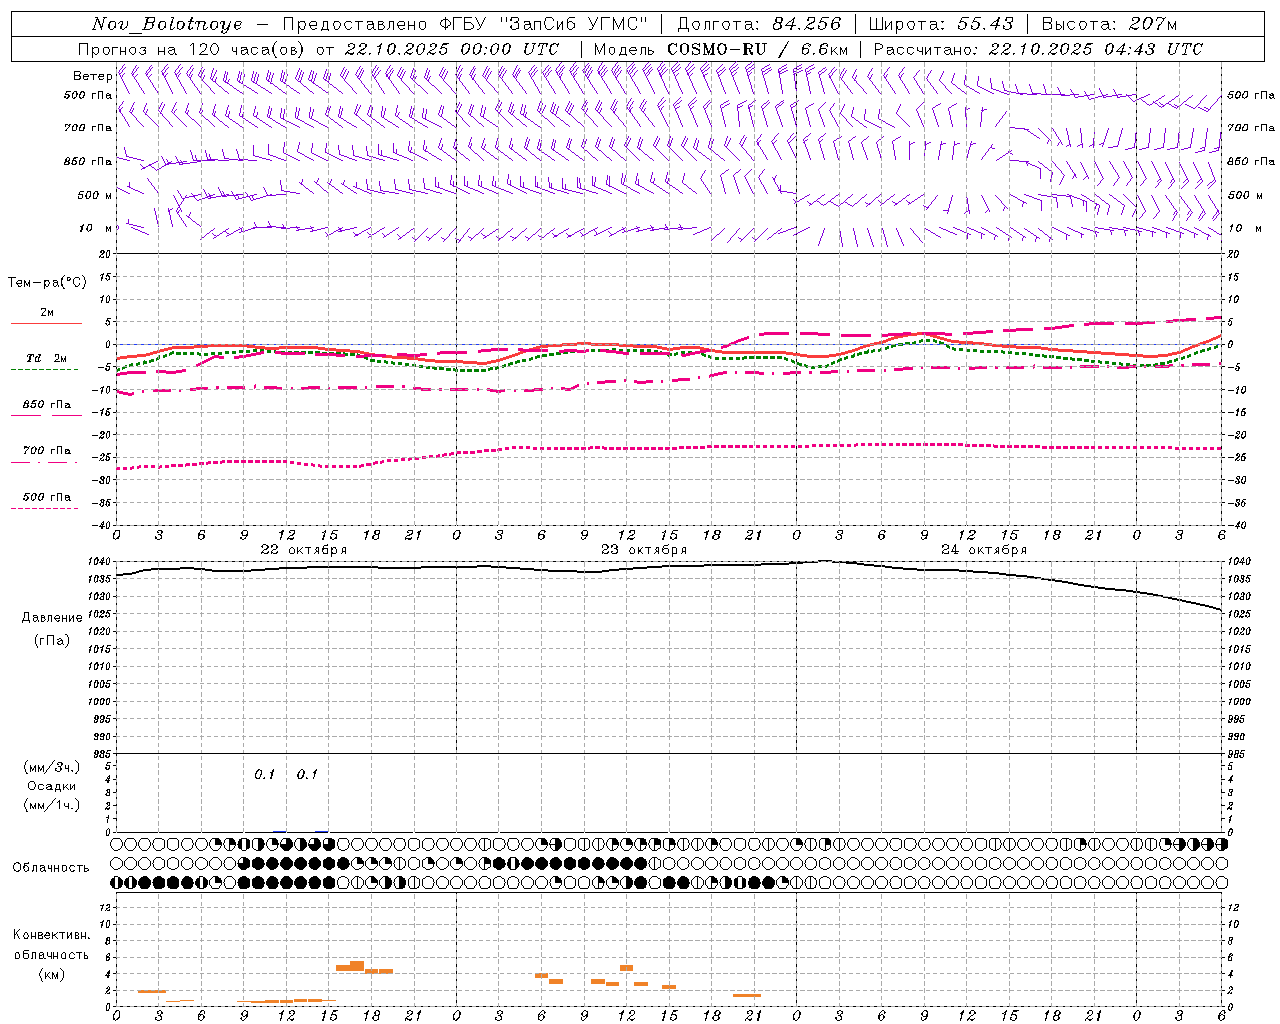Screen dimensions: 1280x1024
Task: Click the green dotted Td legend line
Action: tap(44, 370)
